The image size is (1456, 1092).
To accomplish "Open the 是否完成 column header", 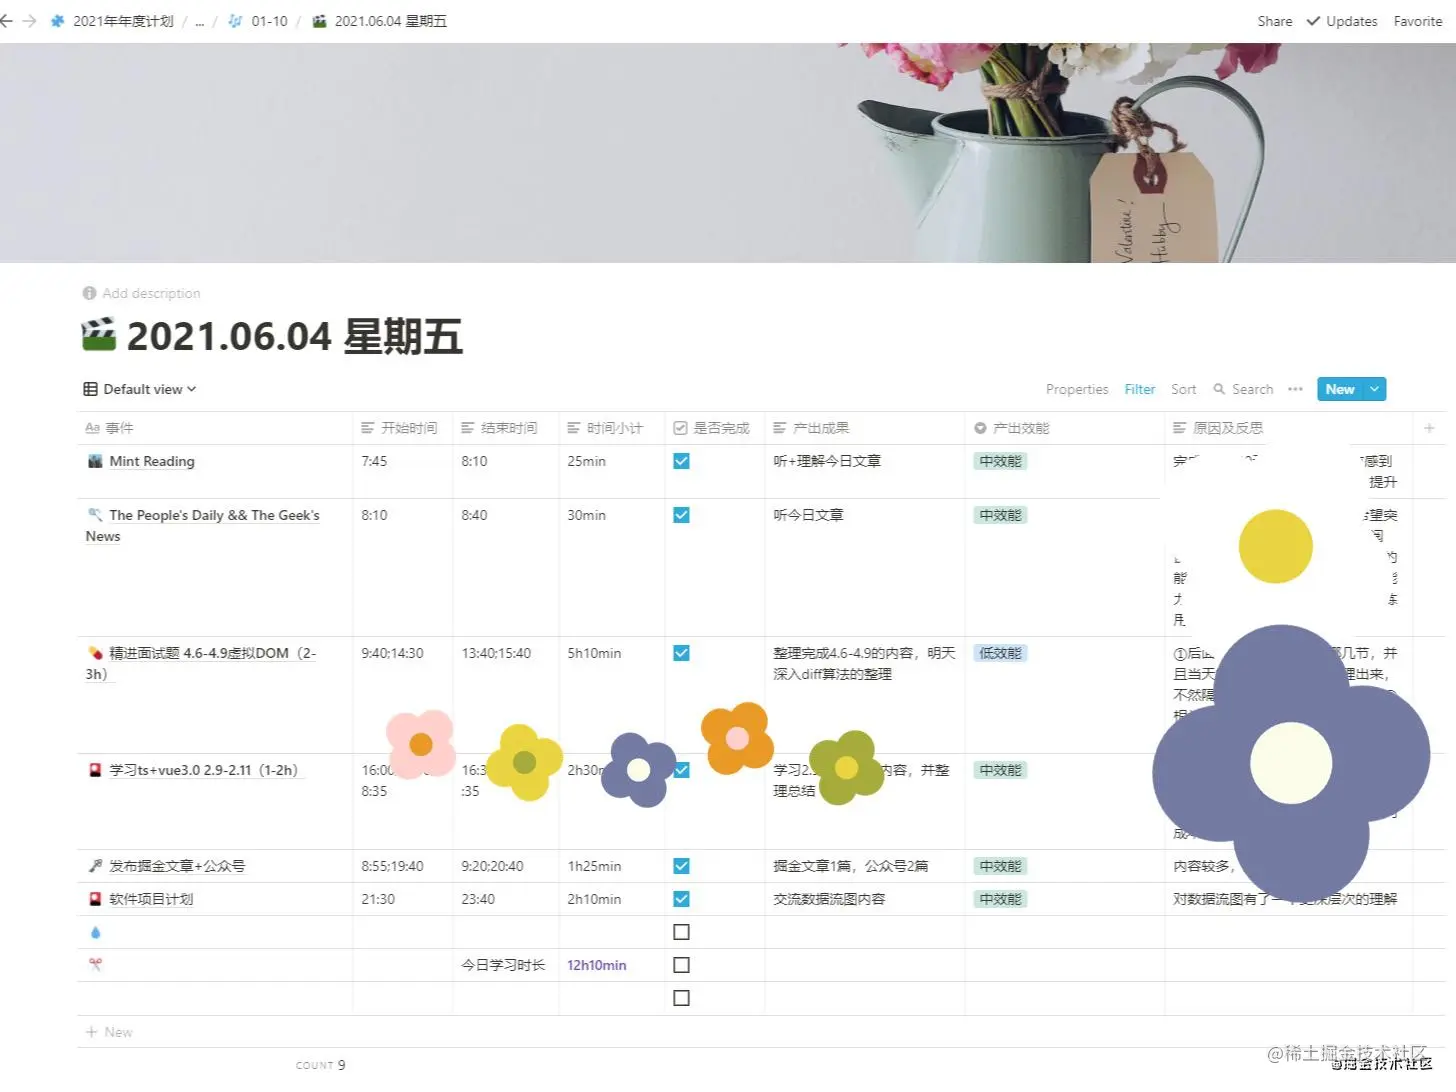I will pos(714,428).
